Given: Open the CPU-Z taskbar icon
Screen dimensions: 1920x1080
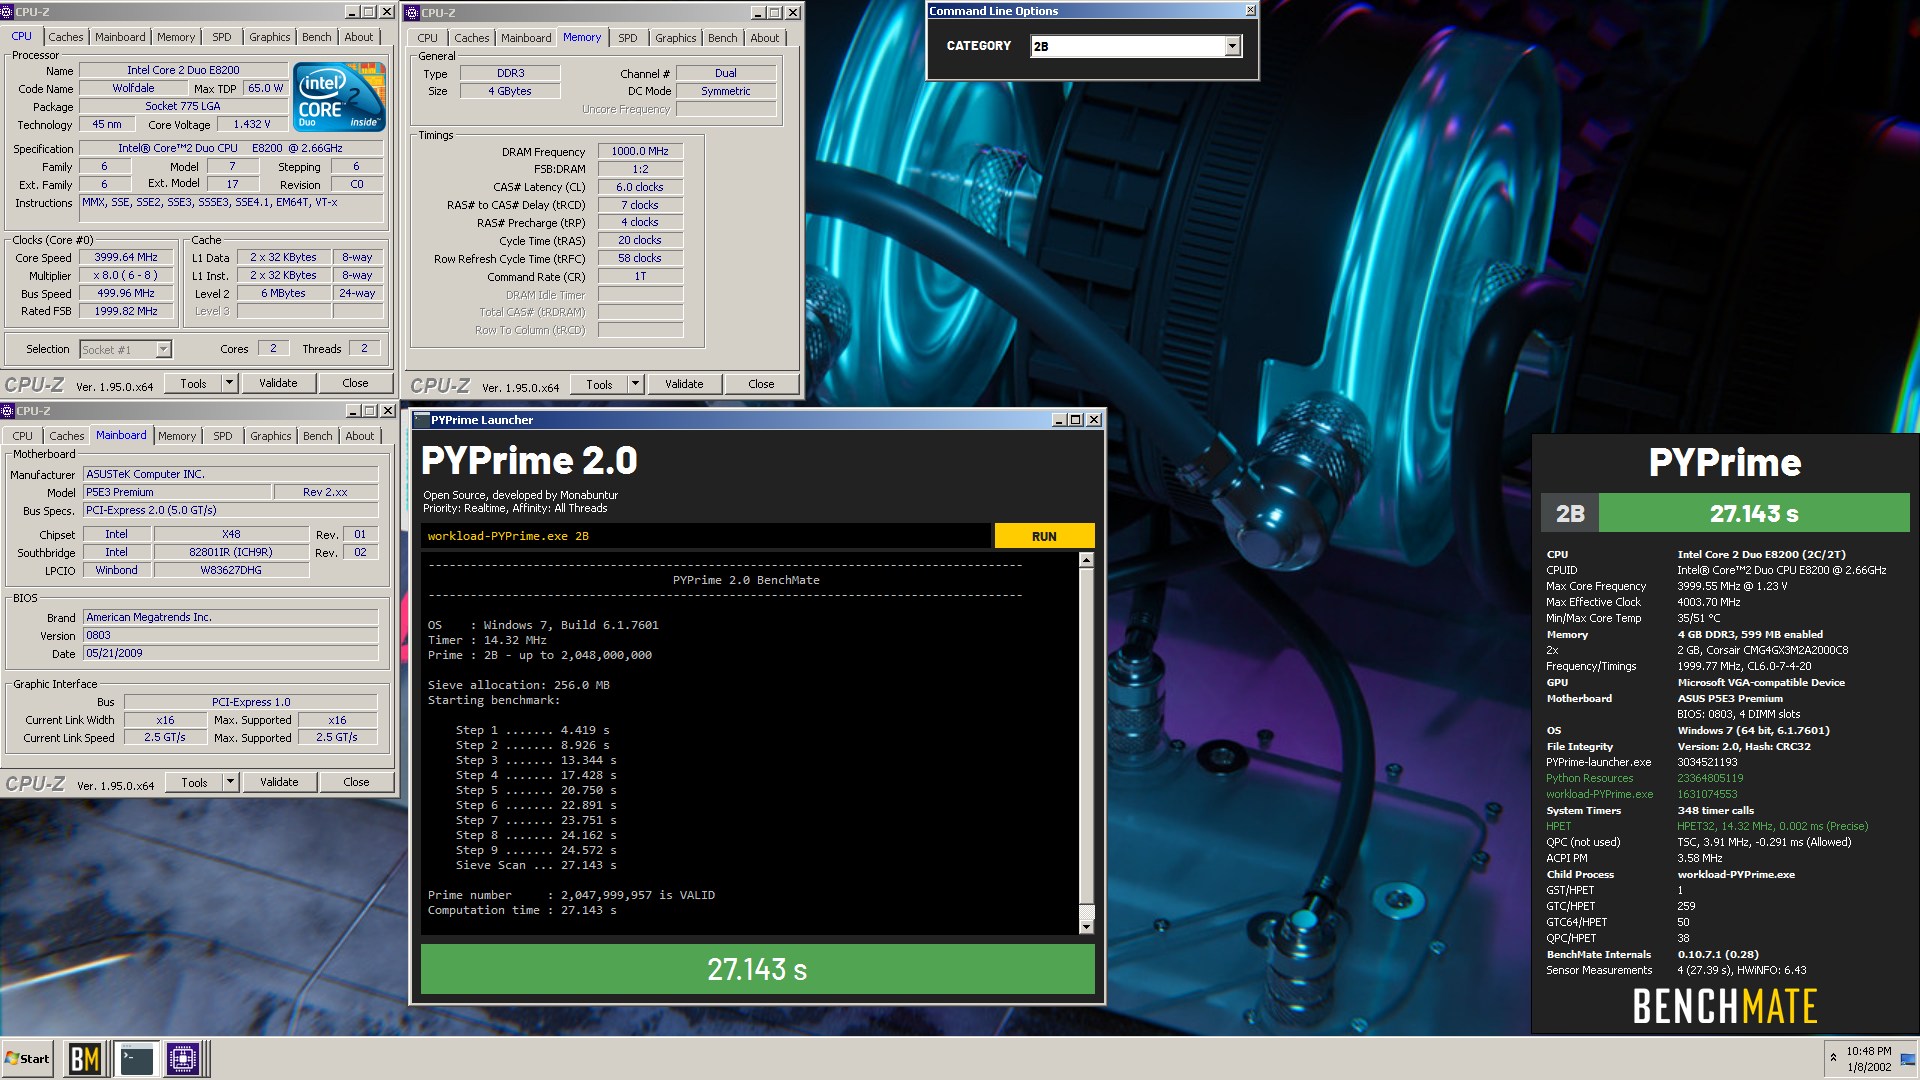Looking at the screenshot, I should click(184, 1059).
